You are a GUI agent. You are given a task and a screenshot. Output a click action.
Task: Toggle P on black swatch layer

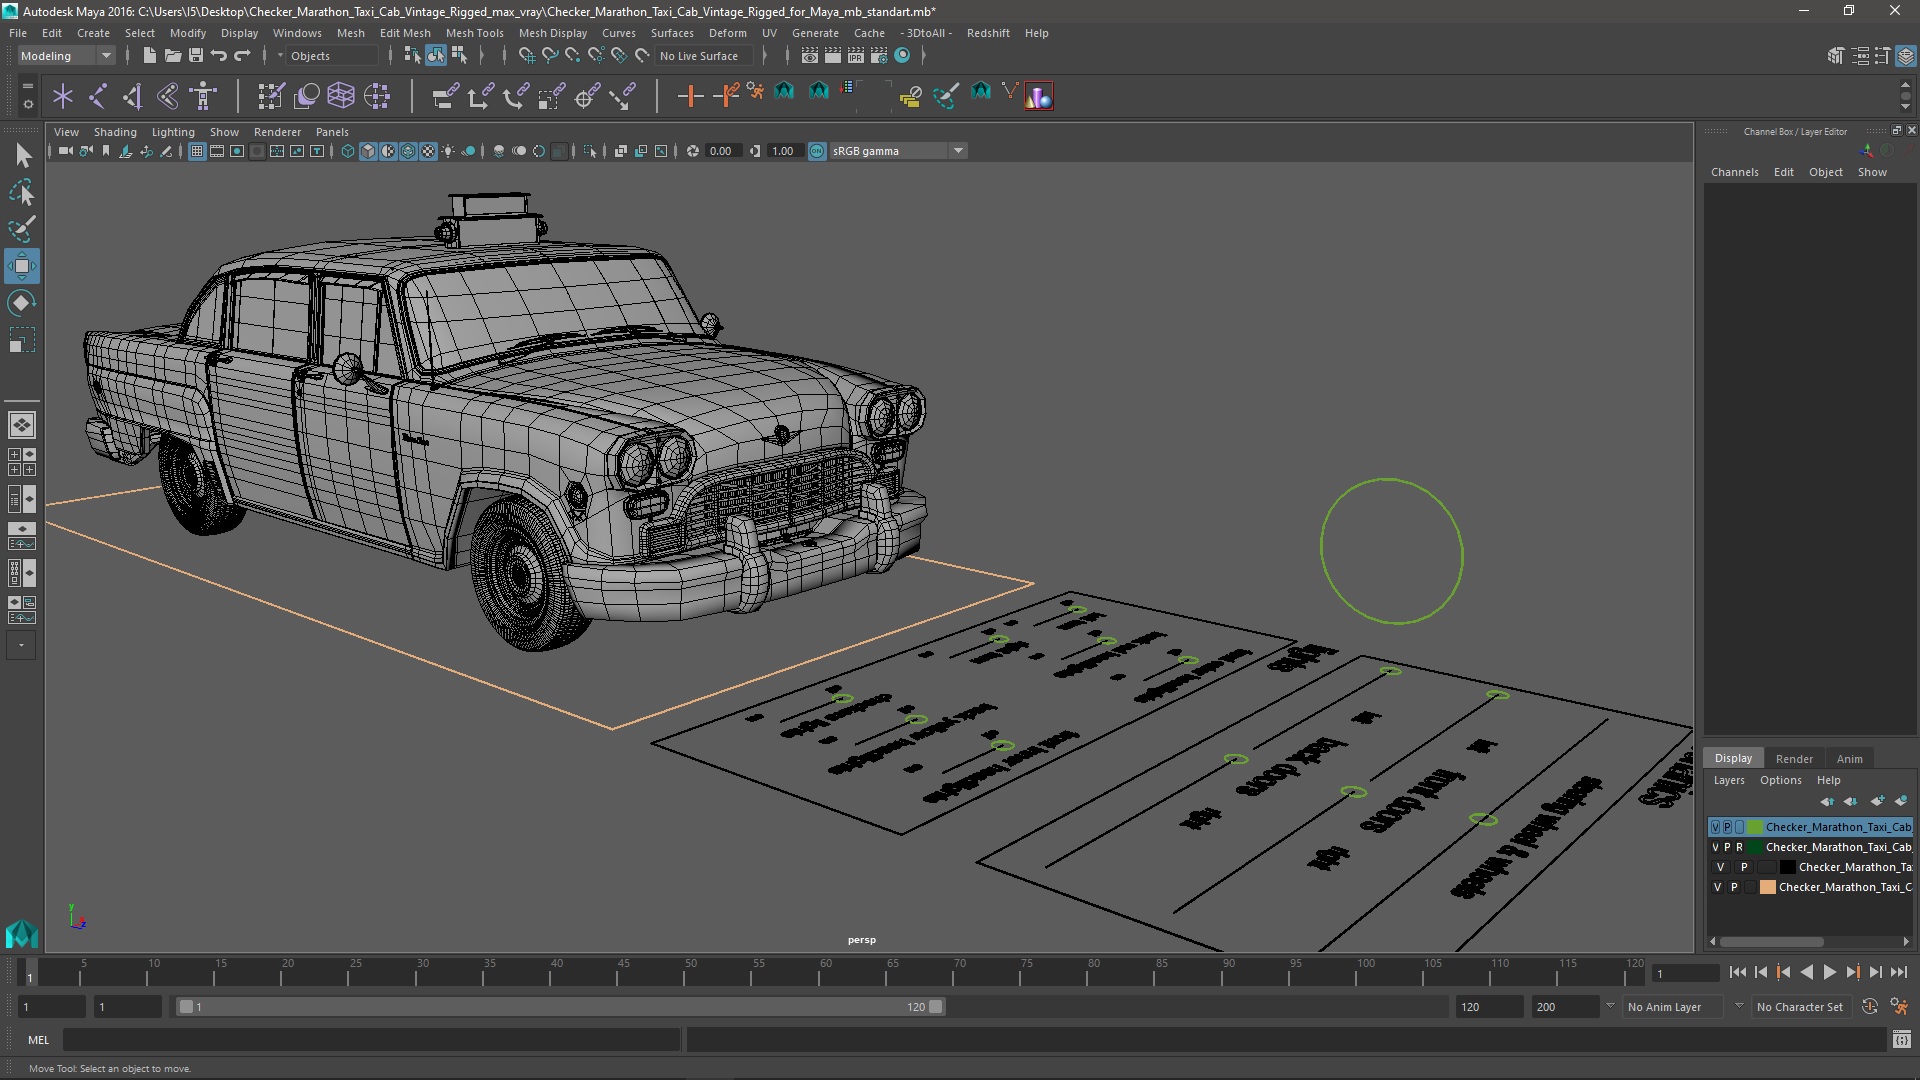tap(1744, 867)
